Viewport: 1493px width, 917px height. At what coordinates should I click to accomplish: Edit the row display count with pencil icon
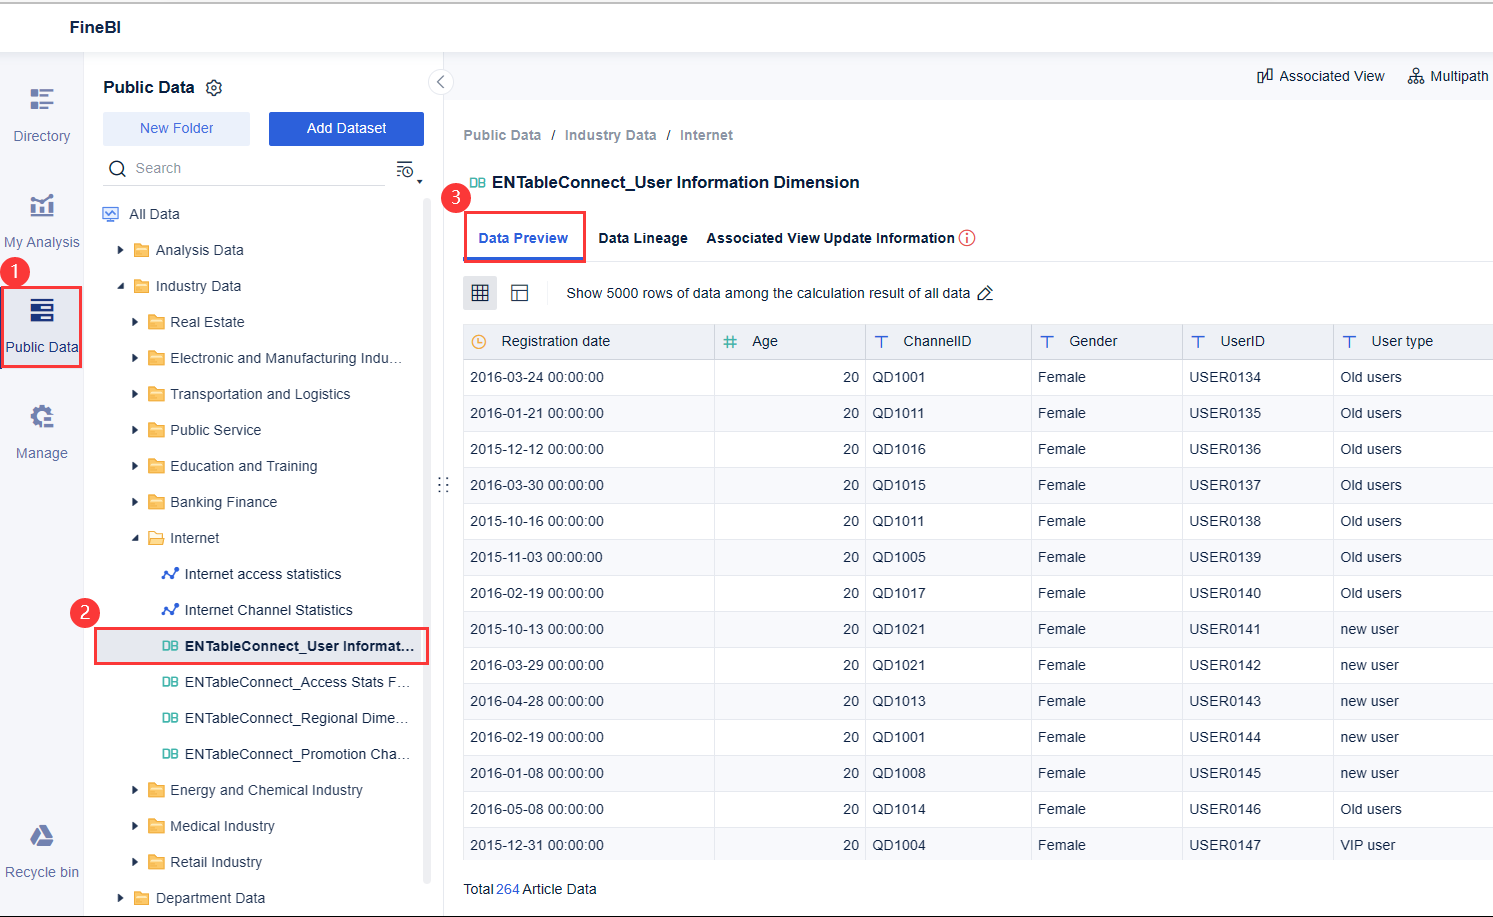tap(985, 293)
